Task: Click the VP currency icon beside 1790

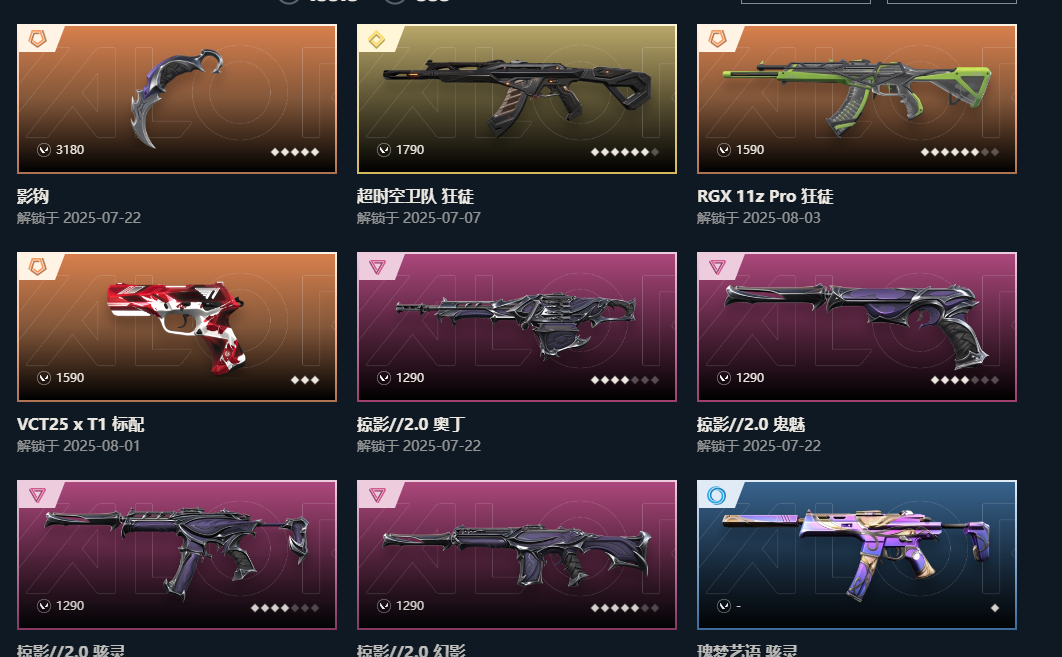Action: click(384, 150)
